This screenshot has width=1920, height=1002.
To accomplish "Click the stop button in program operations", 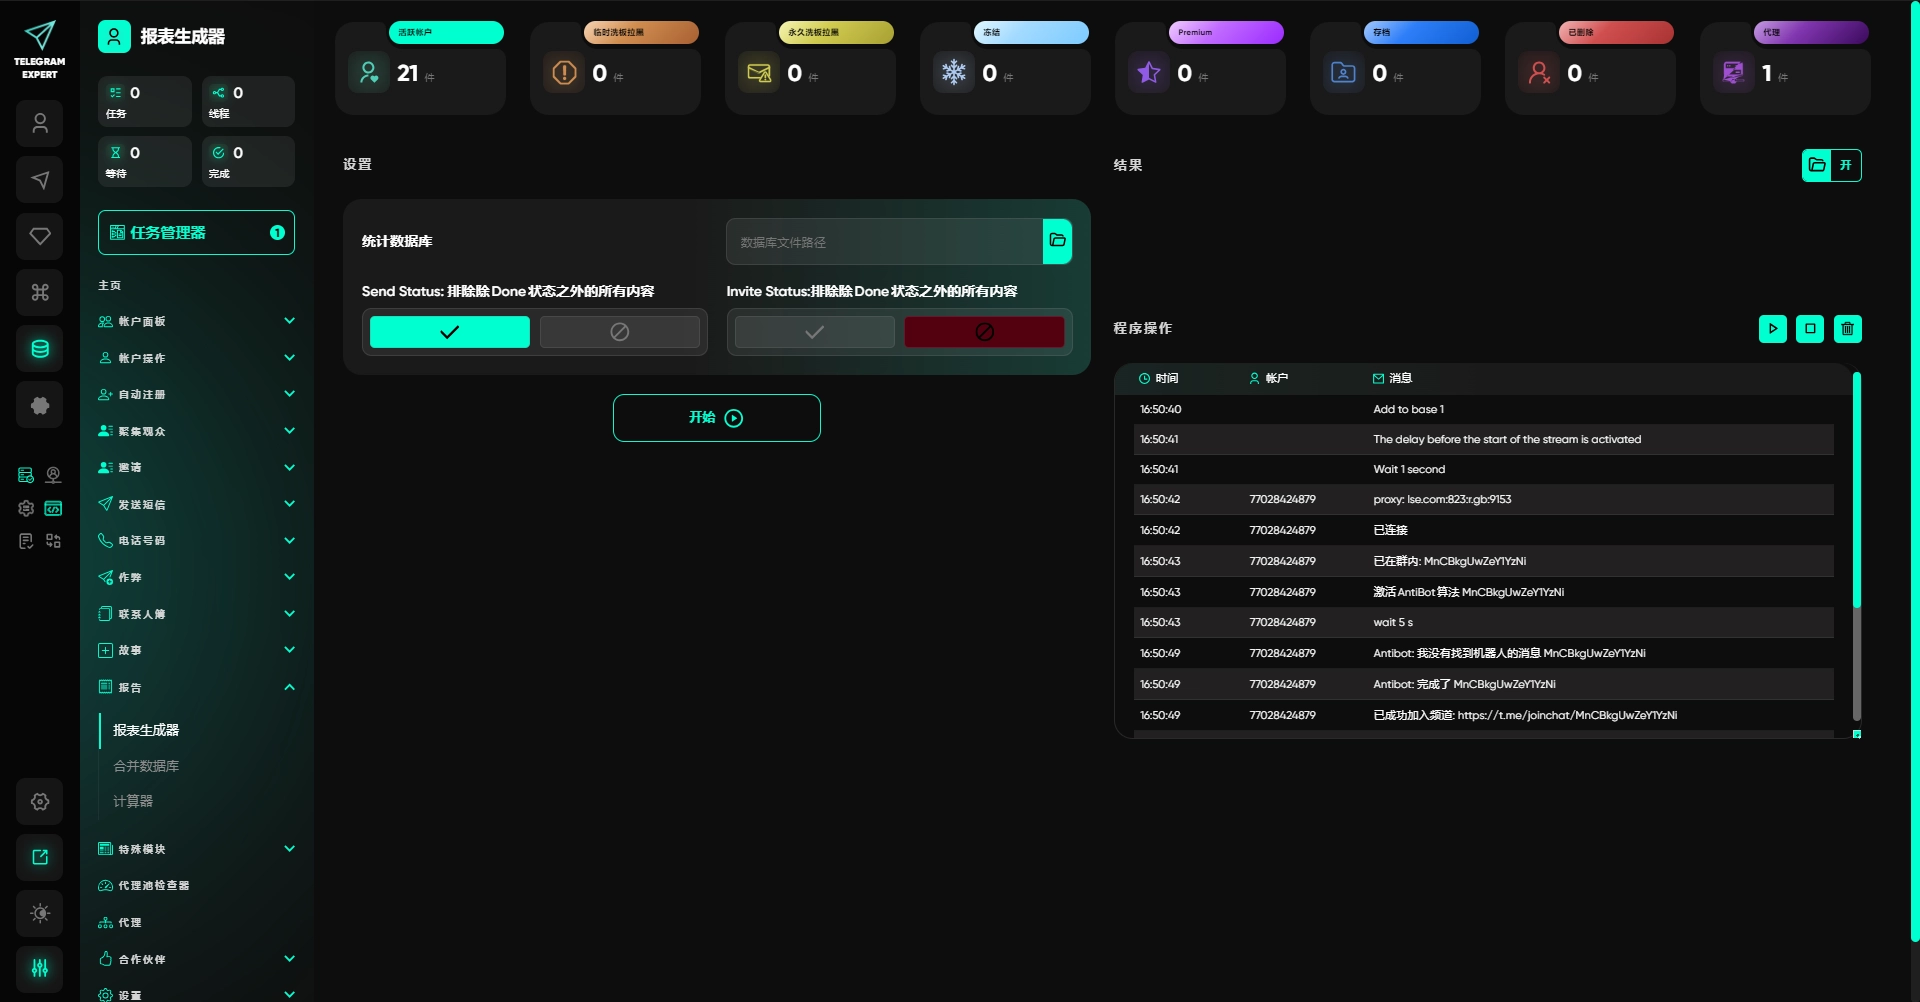I will (x=1810, y=328).
